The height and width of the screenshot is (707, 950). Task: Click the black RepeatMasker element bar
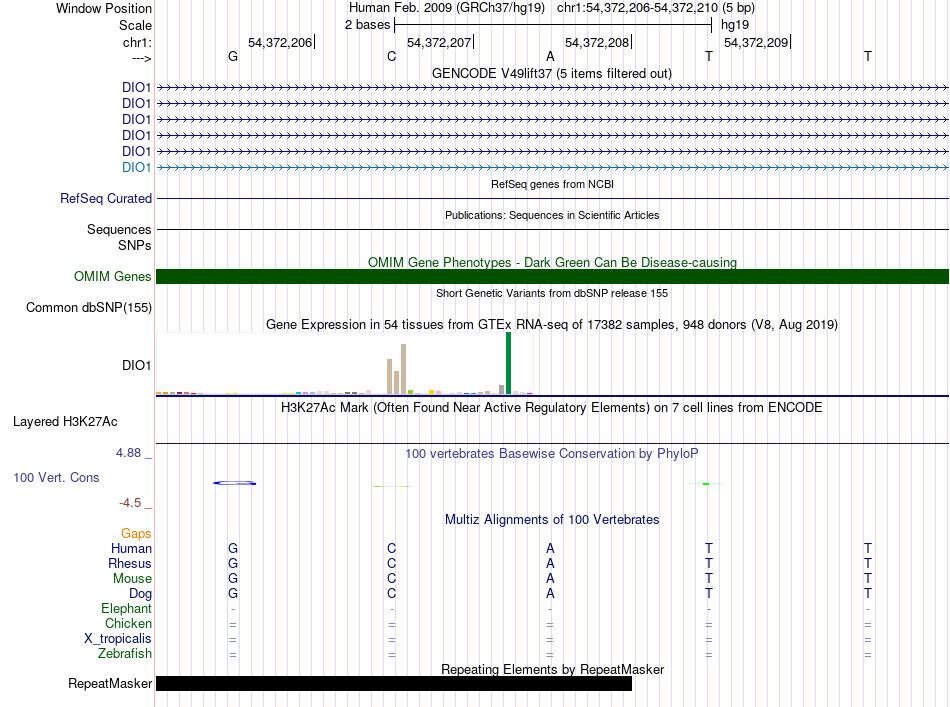click(394, 683)
